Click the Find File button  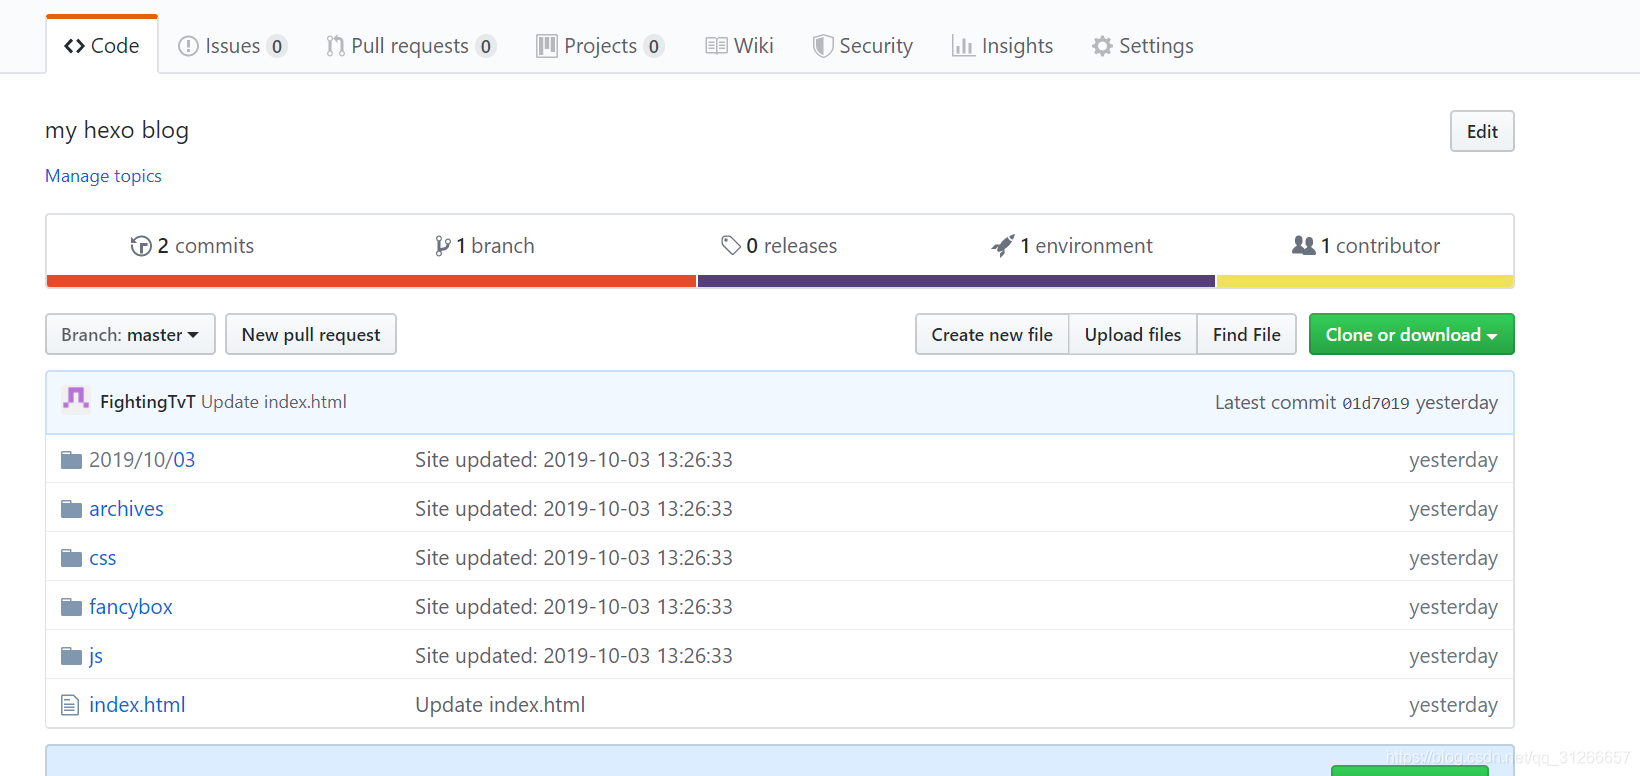click(1247, 334)
